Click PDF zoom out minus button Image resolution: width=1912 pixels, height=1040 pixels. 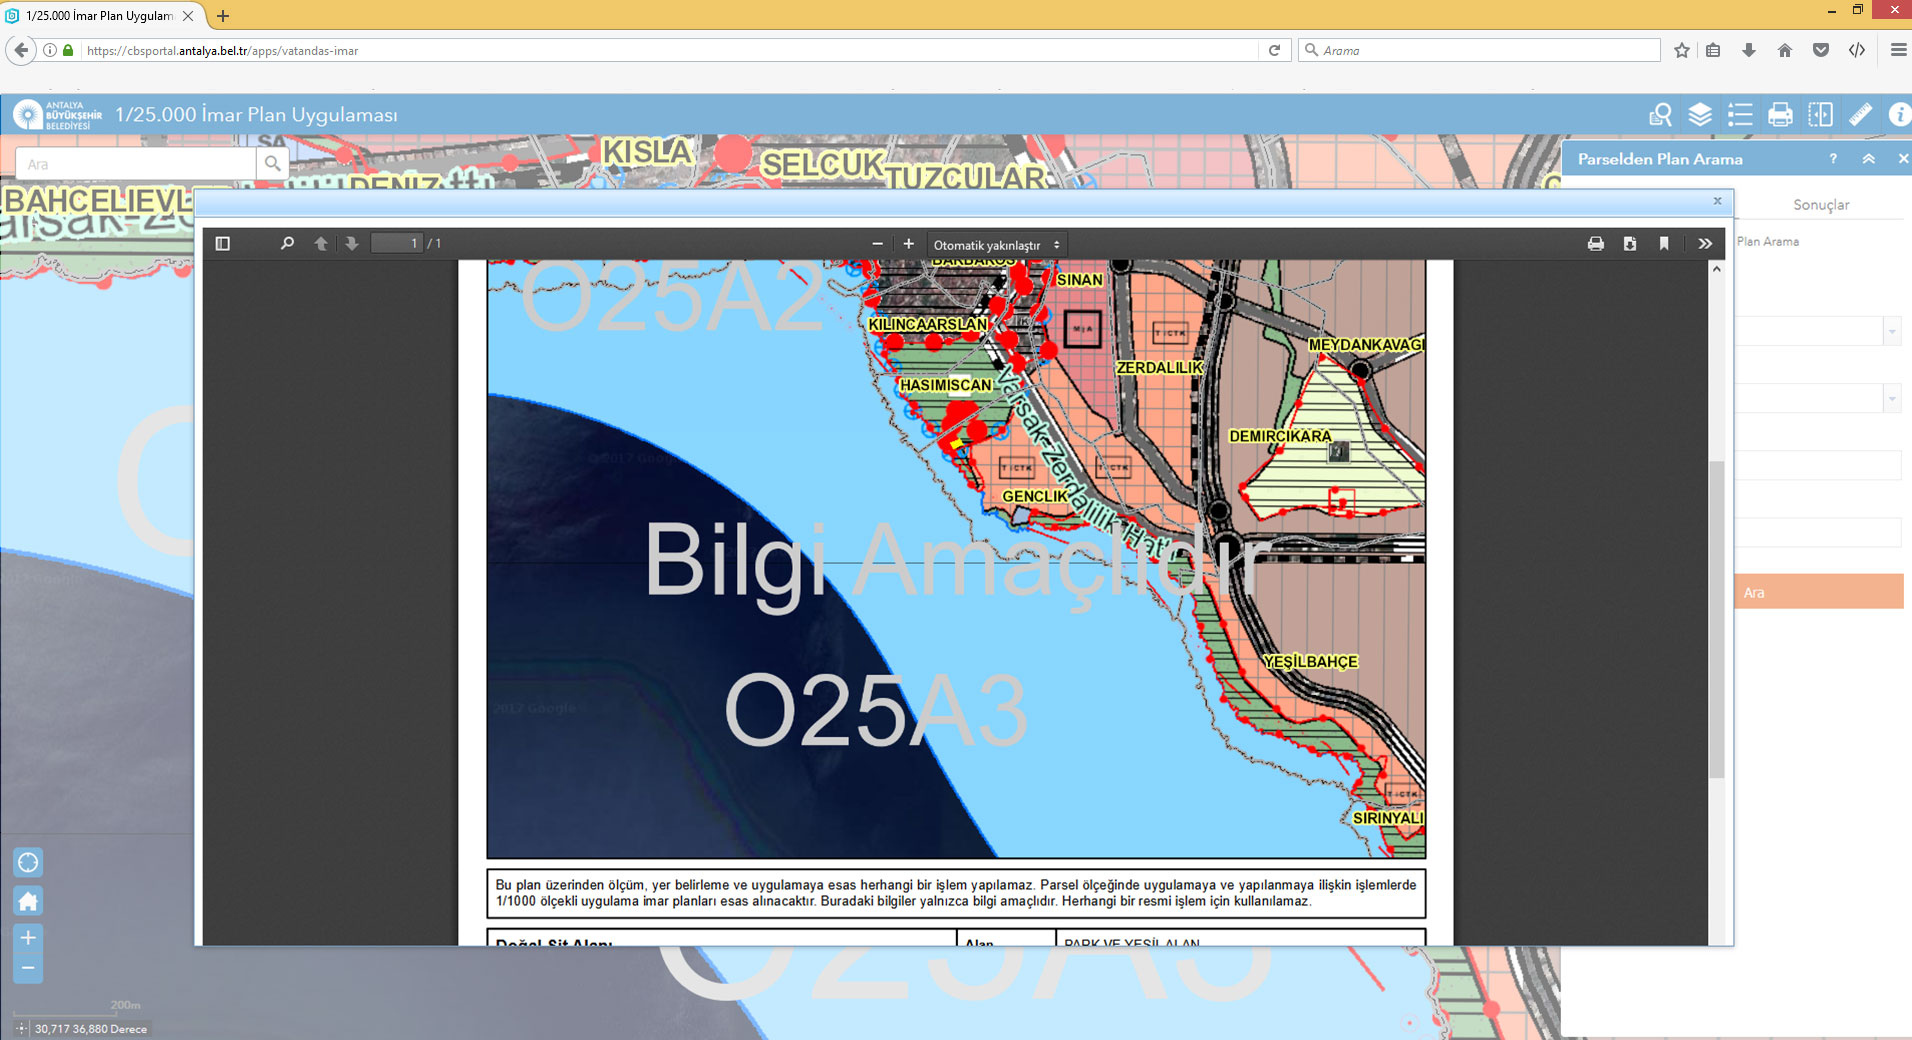click(x=877, y=244)
